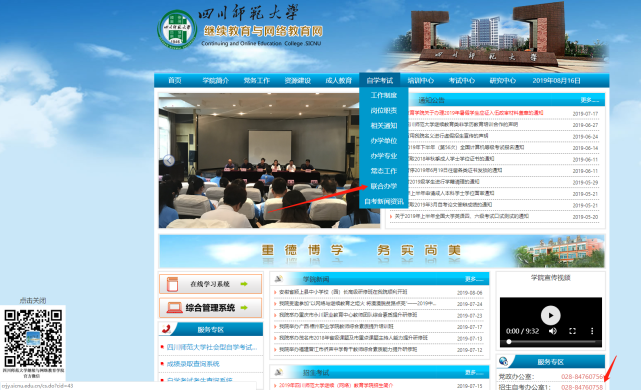Open video fullscreen mode icon
Viewport: 641px width, 390px height.
tap(572, 331)
